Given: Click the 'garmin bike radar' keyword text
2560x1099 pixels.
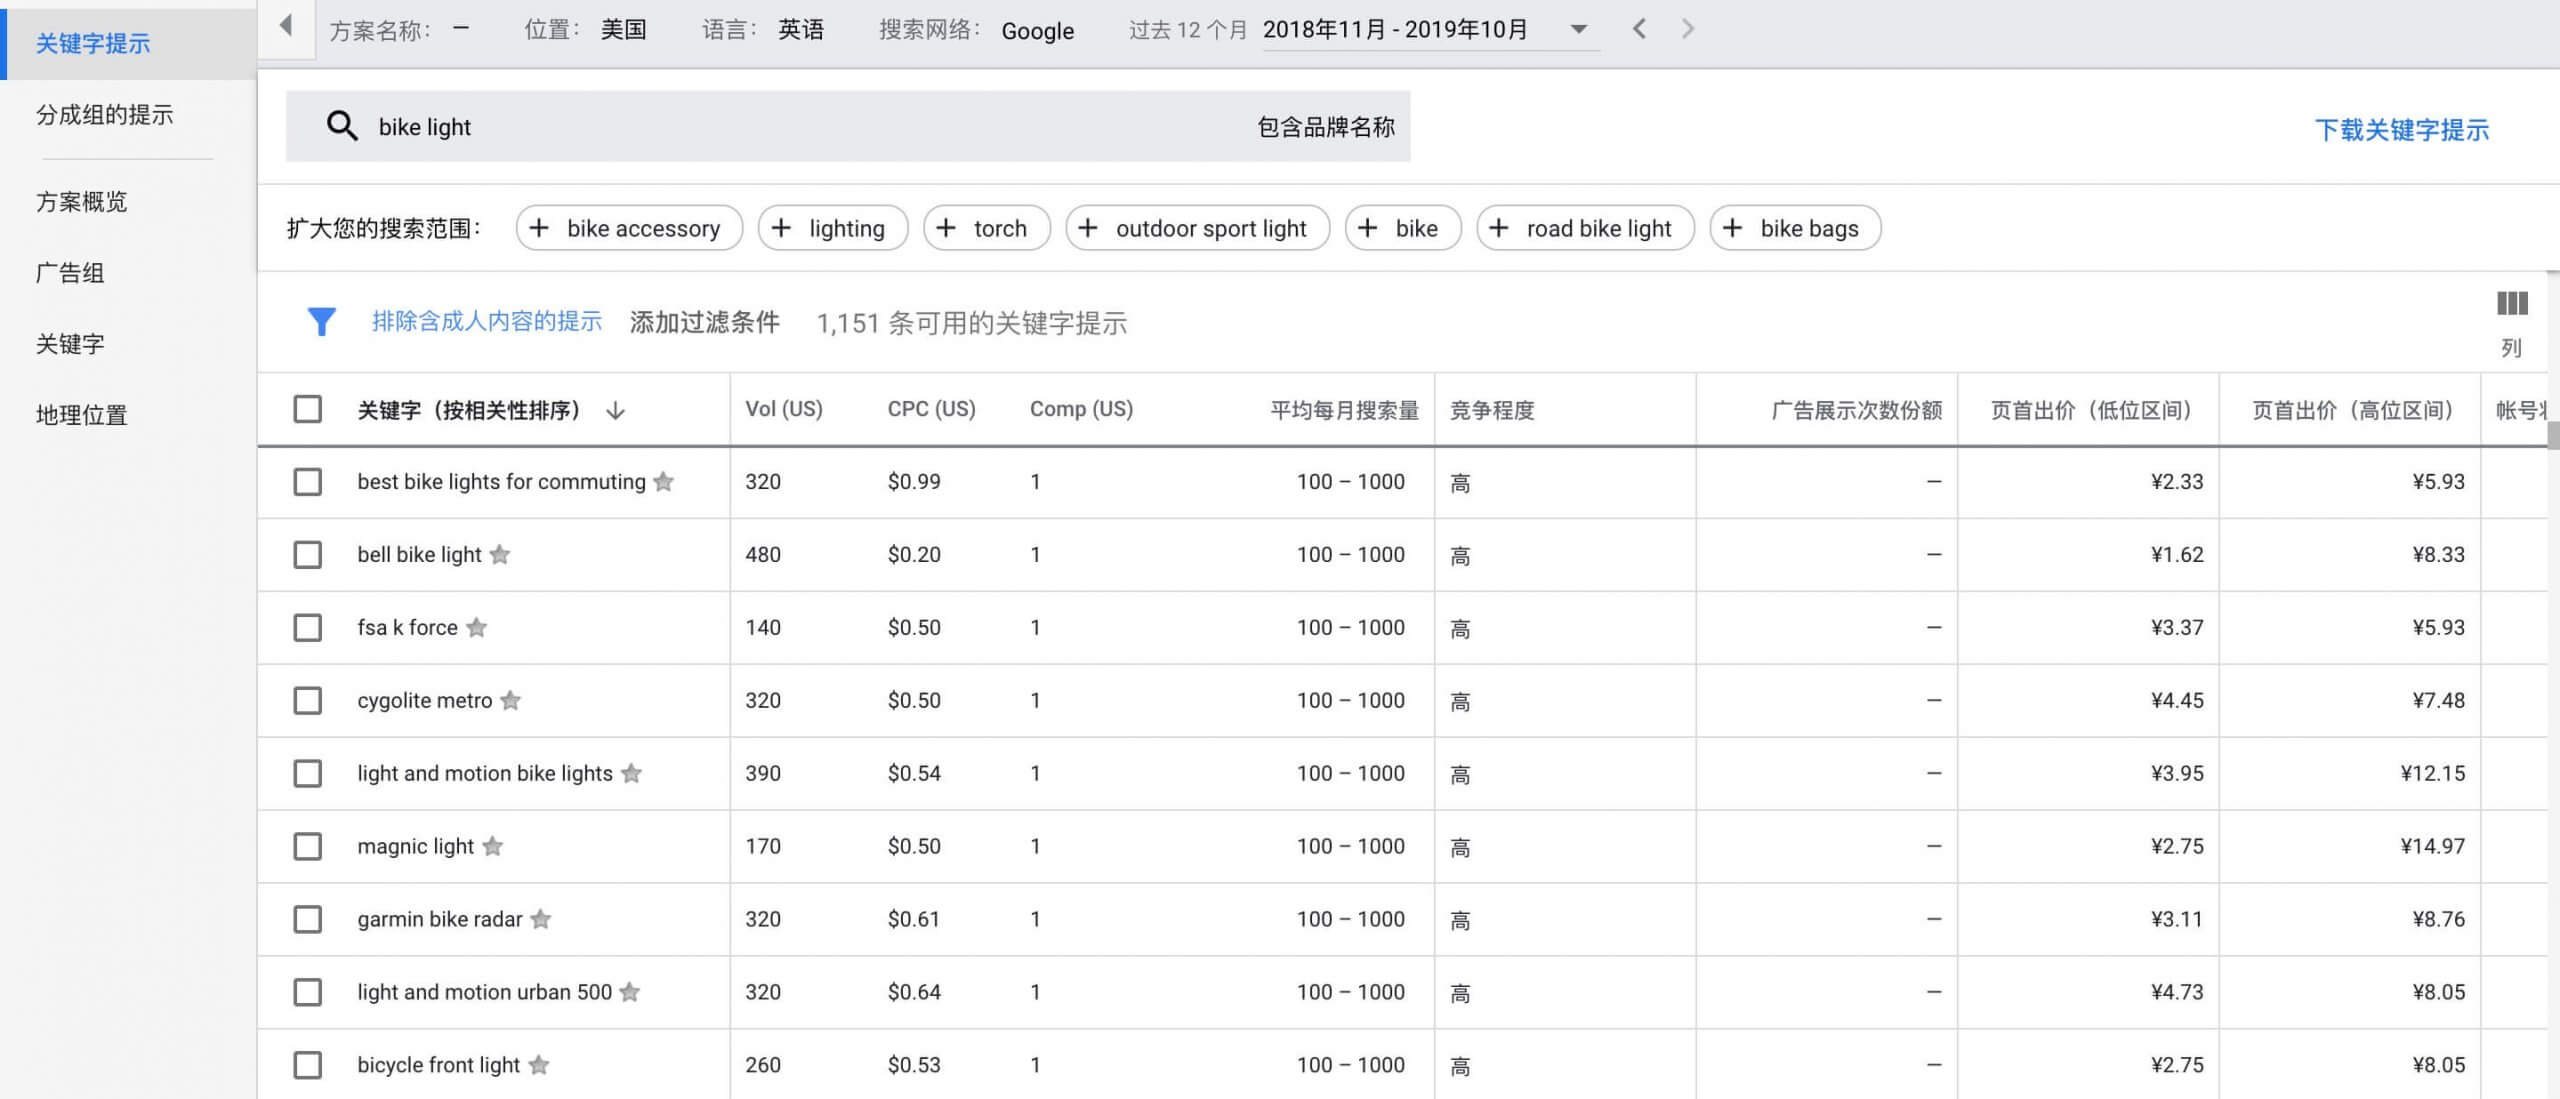Looking at the screenshot, I should point(440,920).
